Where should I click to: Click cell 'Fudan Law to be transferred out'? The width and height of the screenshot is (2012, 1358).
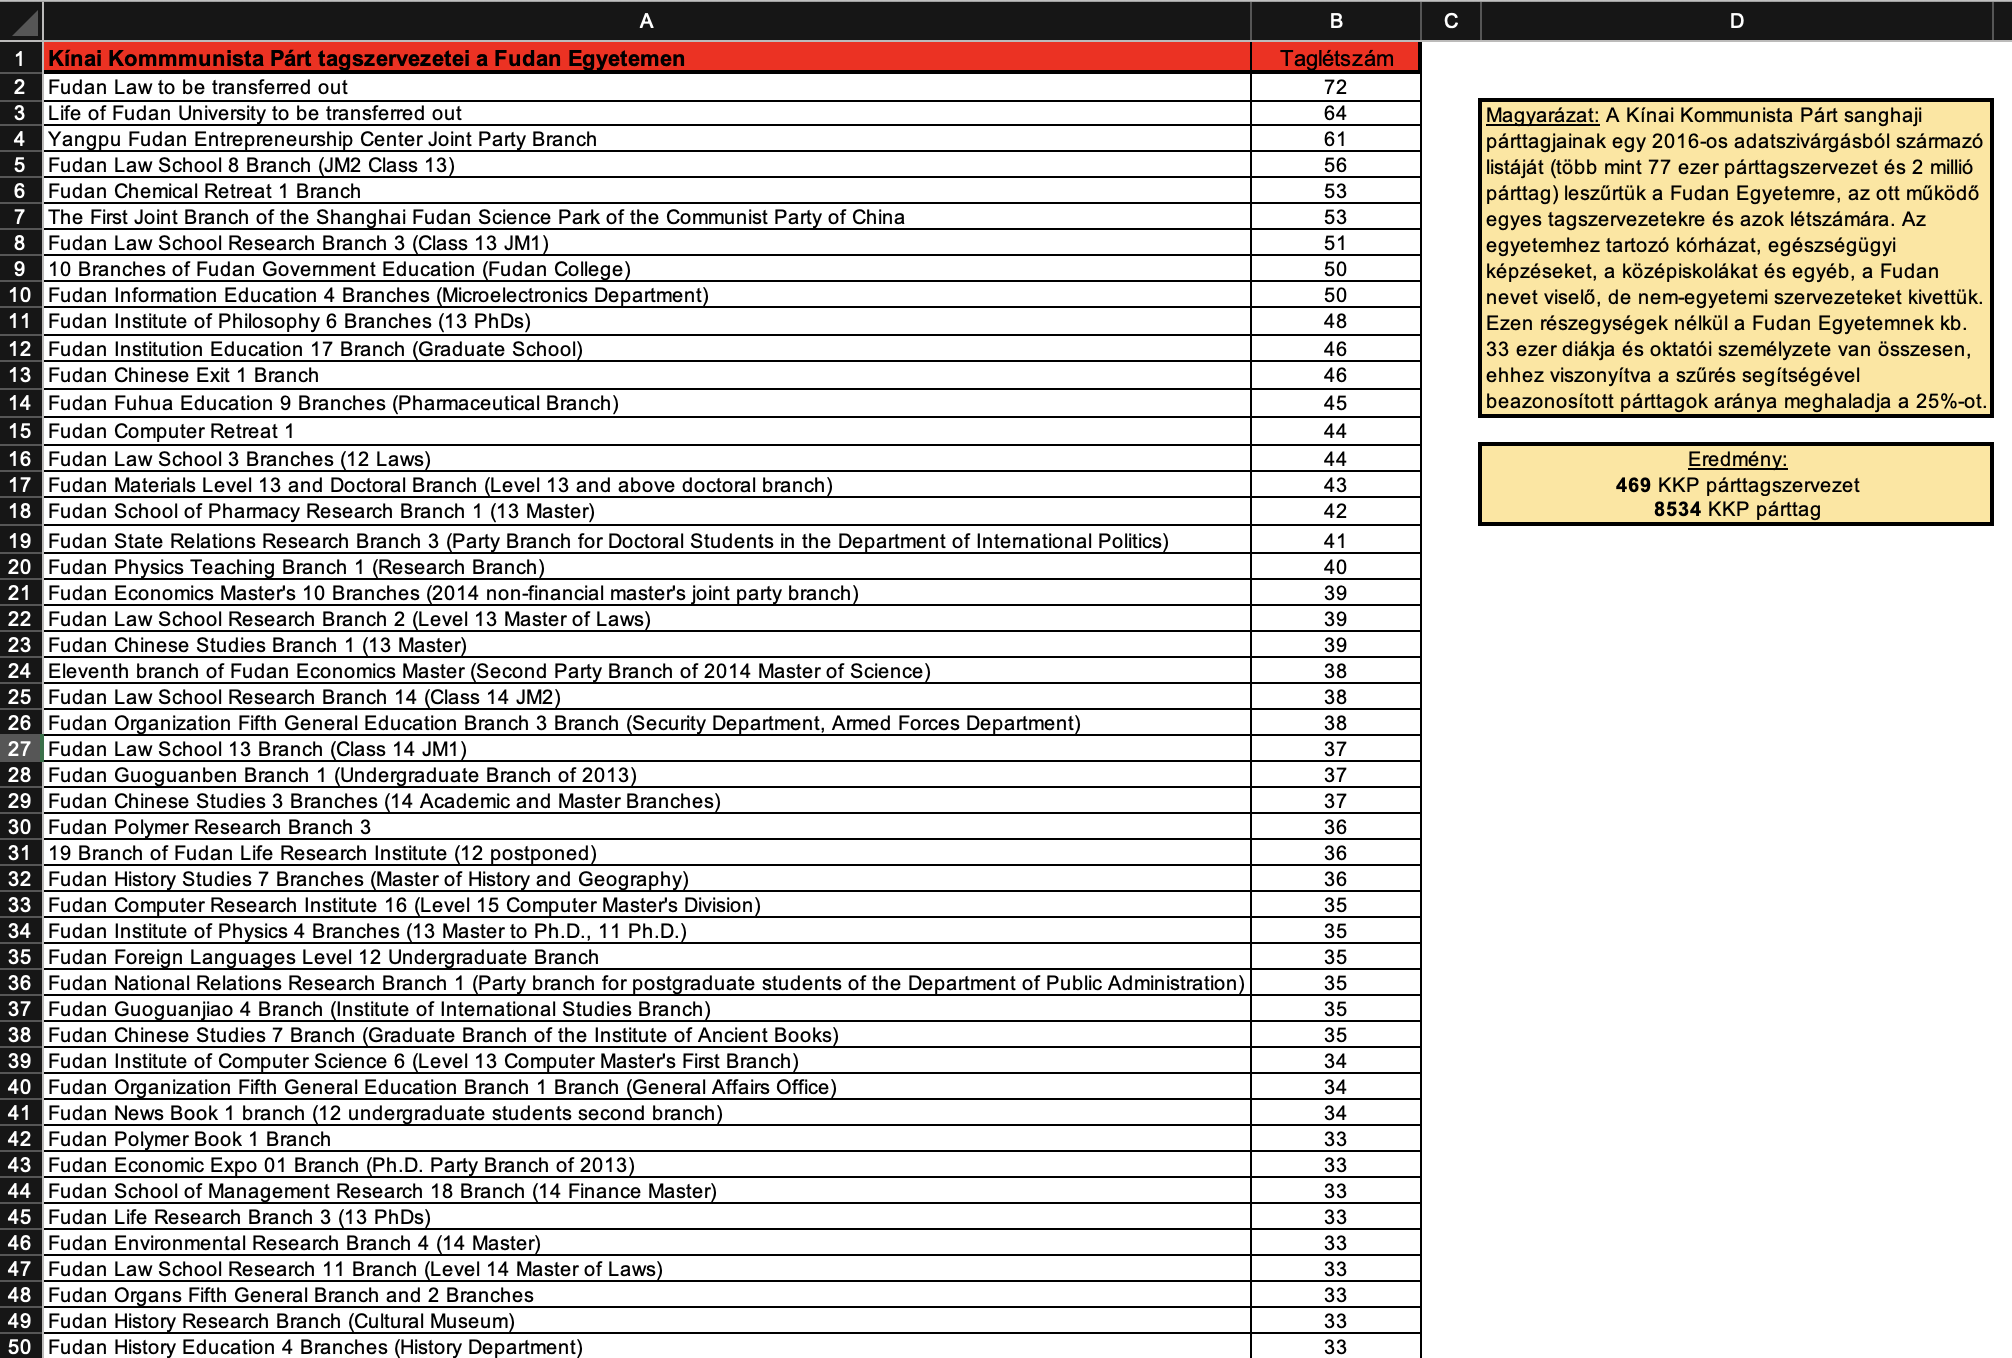[x=647, y=87]
